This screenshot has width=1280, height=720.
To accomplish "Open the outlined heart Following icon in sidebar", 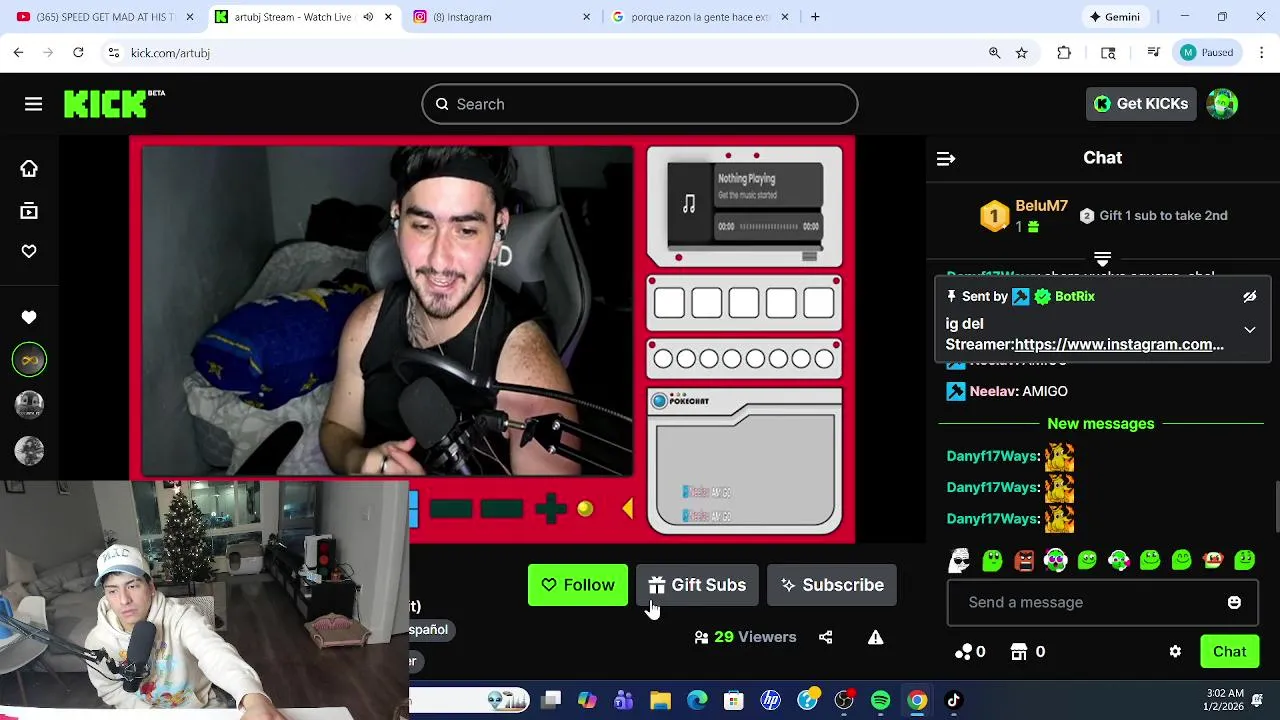I will click(x=29, y=252).
